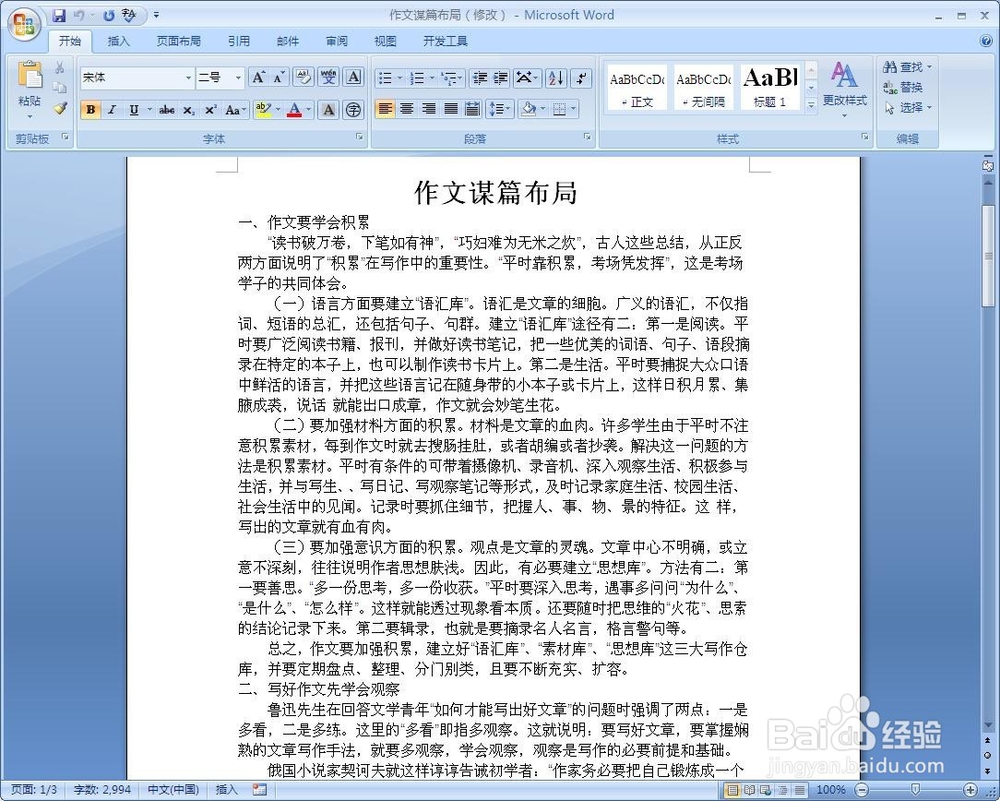Toggle Align Right paragraph alignment

[429, 109]
